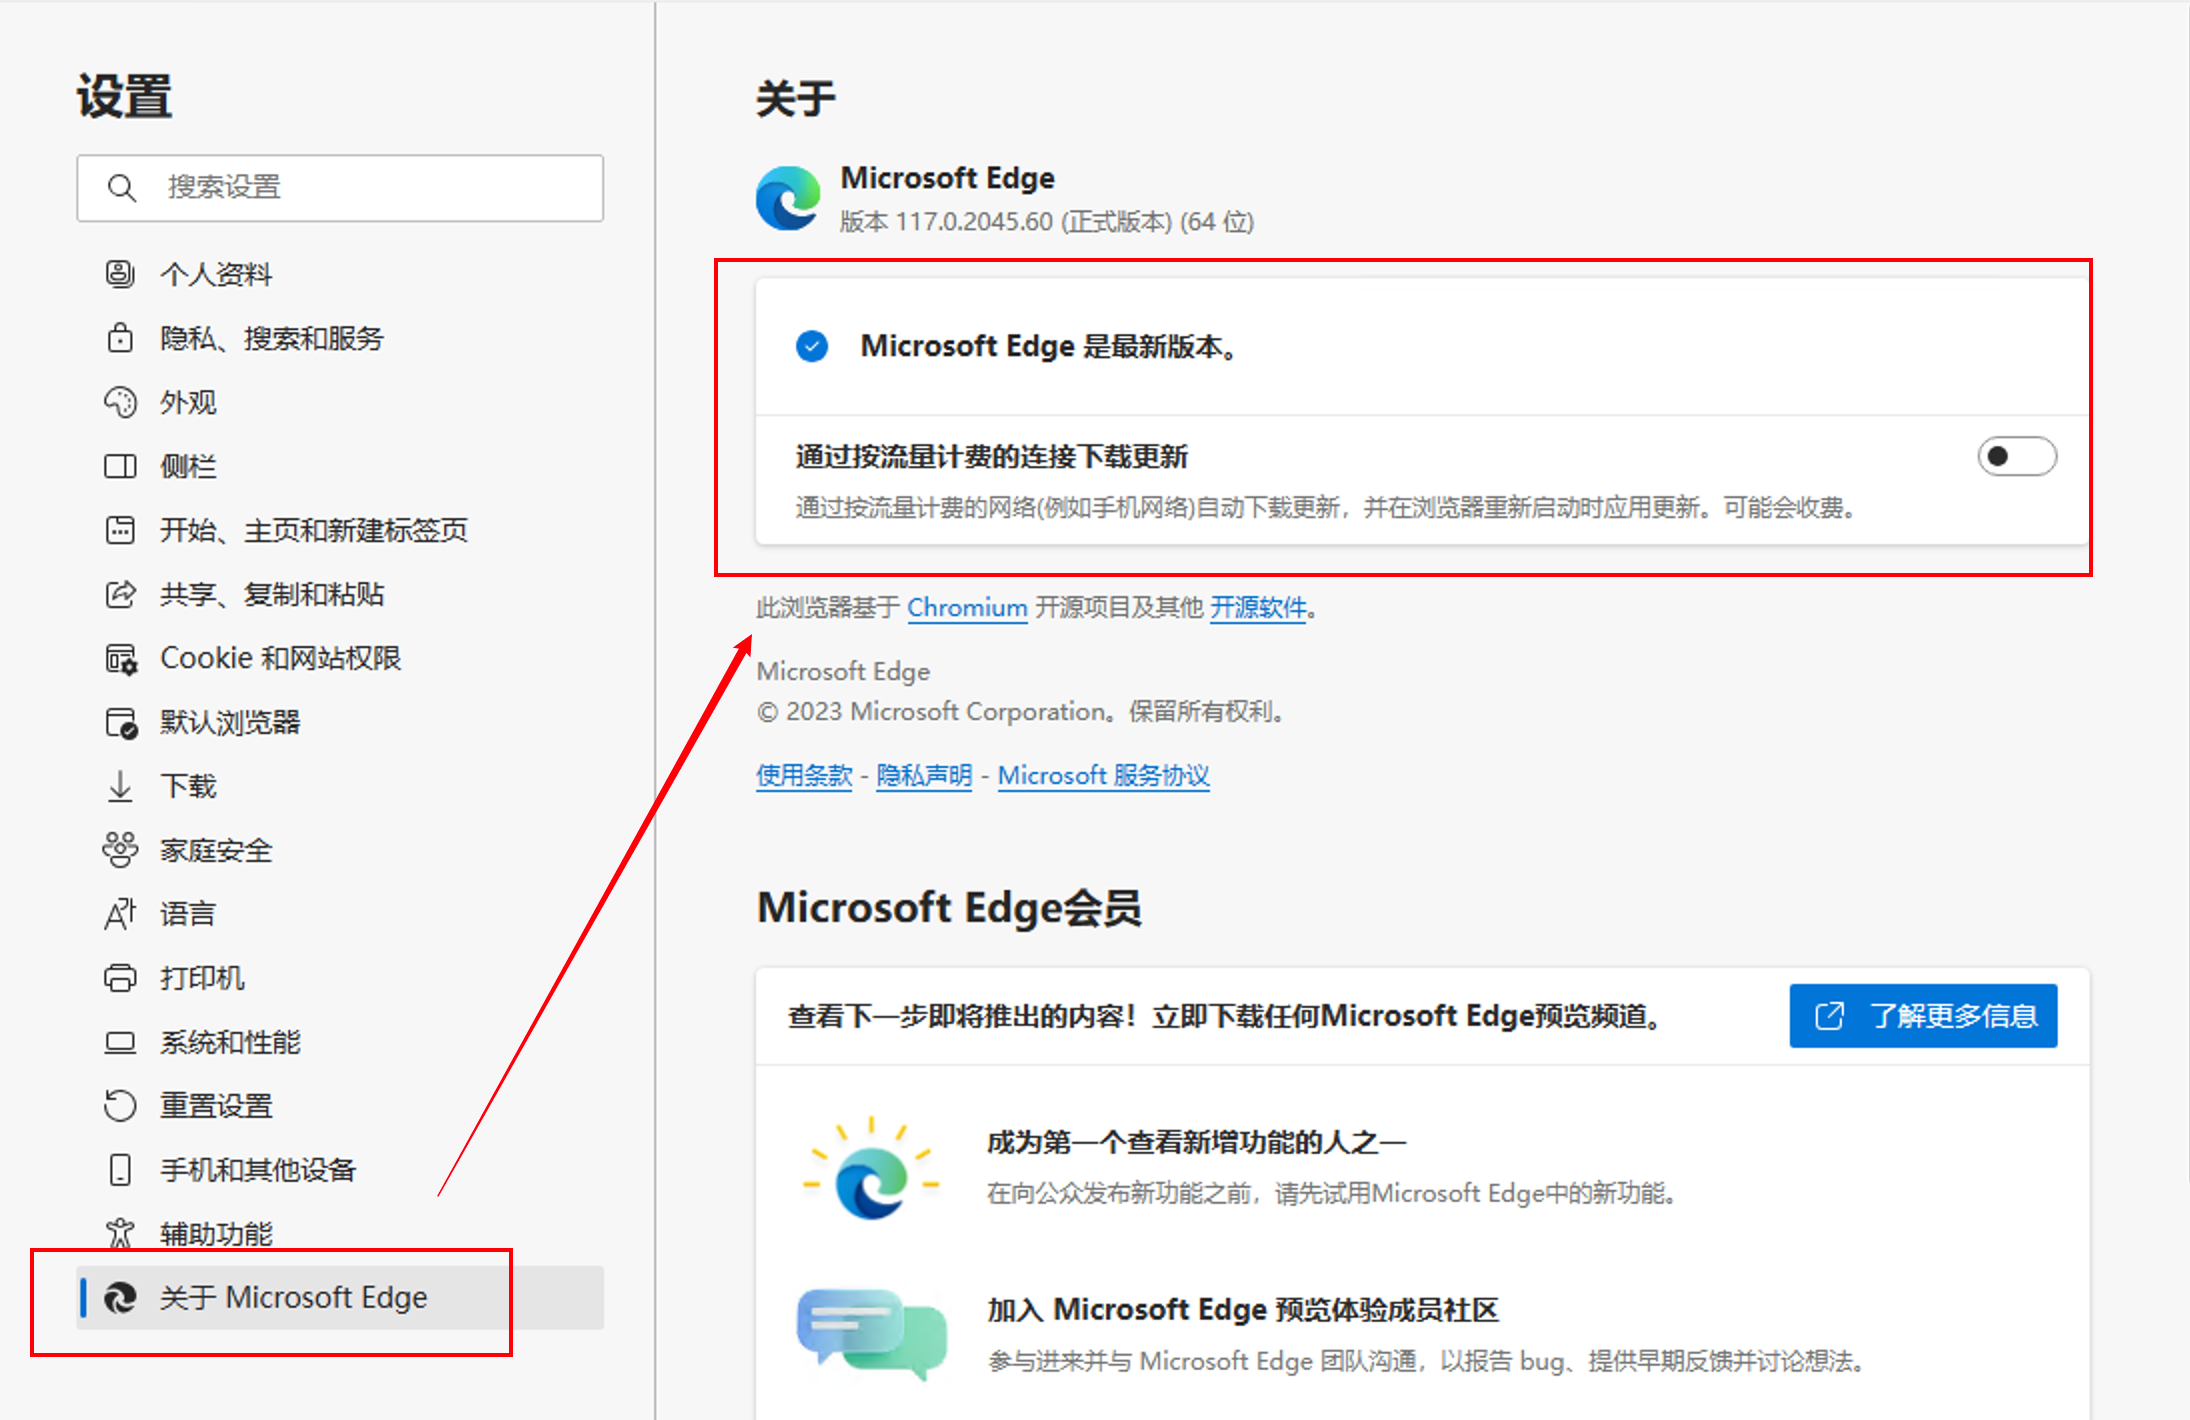Click the Microsoft Edge会员 section heading

tap(949, 908)
